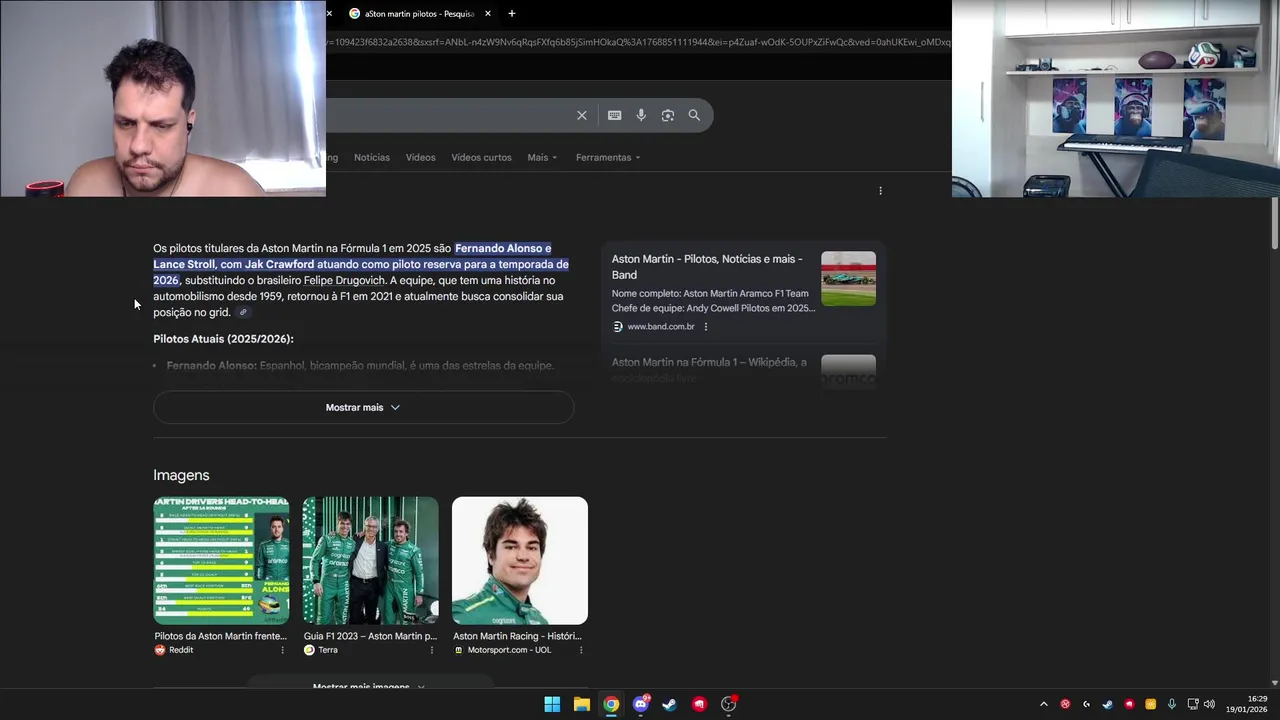Close the Aston Martin pilotos browser tab

point(488,14)
